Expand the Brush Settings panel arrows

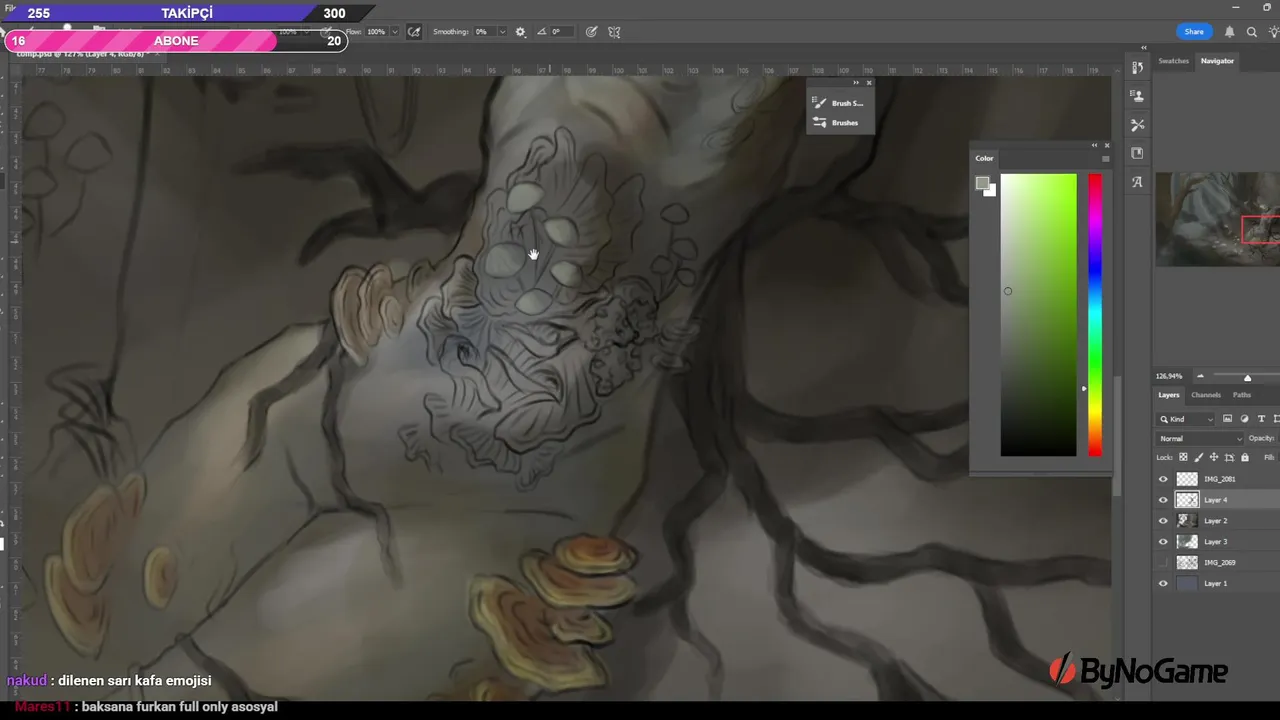tap(856, 82)
